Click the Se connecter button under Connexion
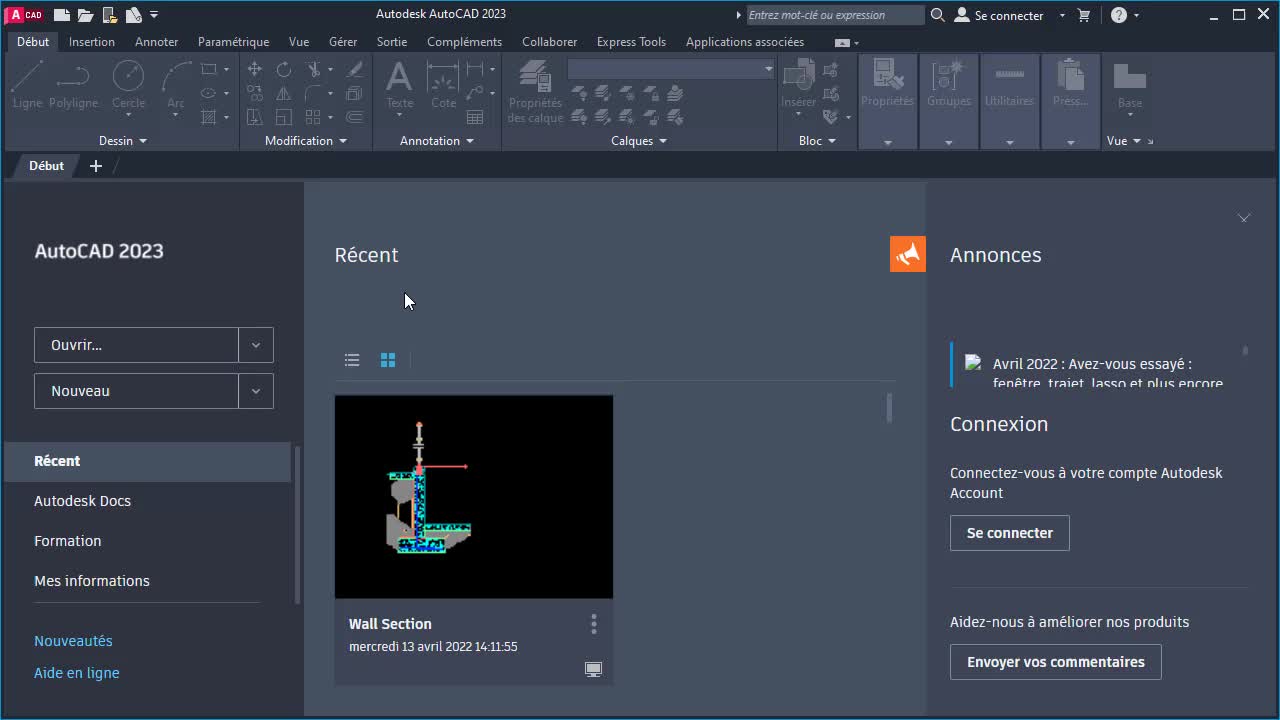 click(1010, 533)
